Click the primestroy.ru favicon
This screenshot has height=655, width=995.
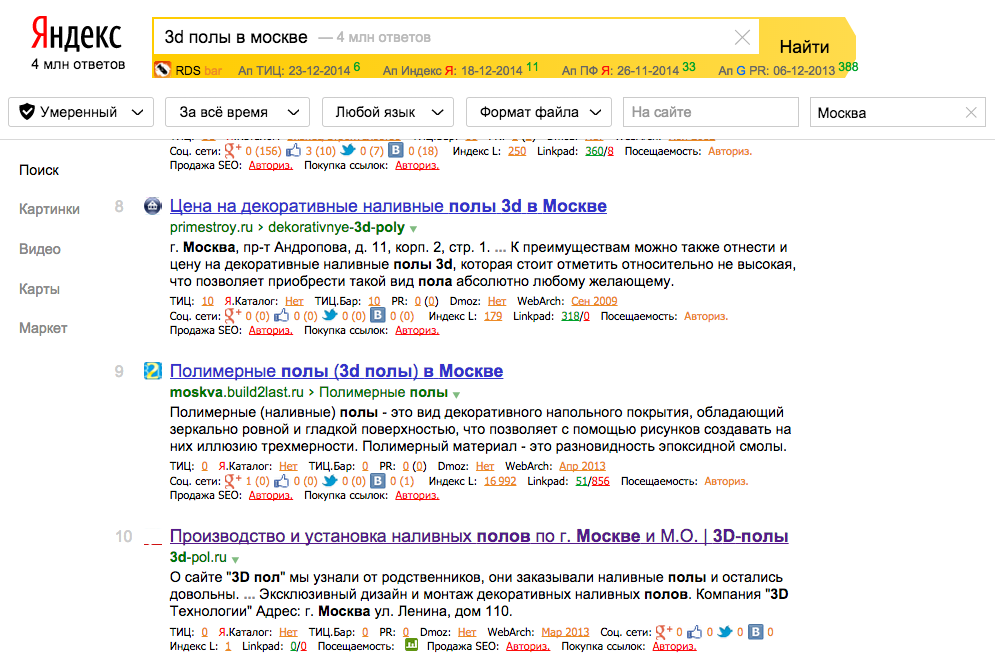[152, 206]
